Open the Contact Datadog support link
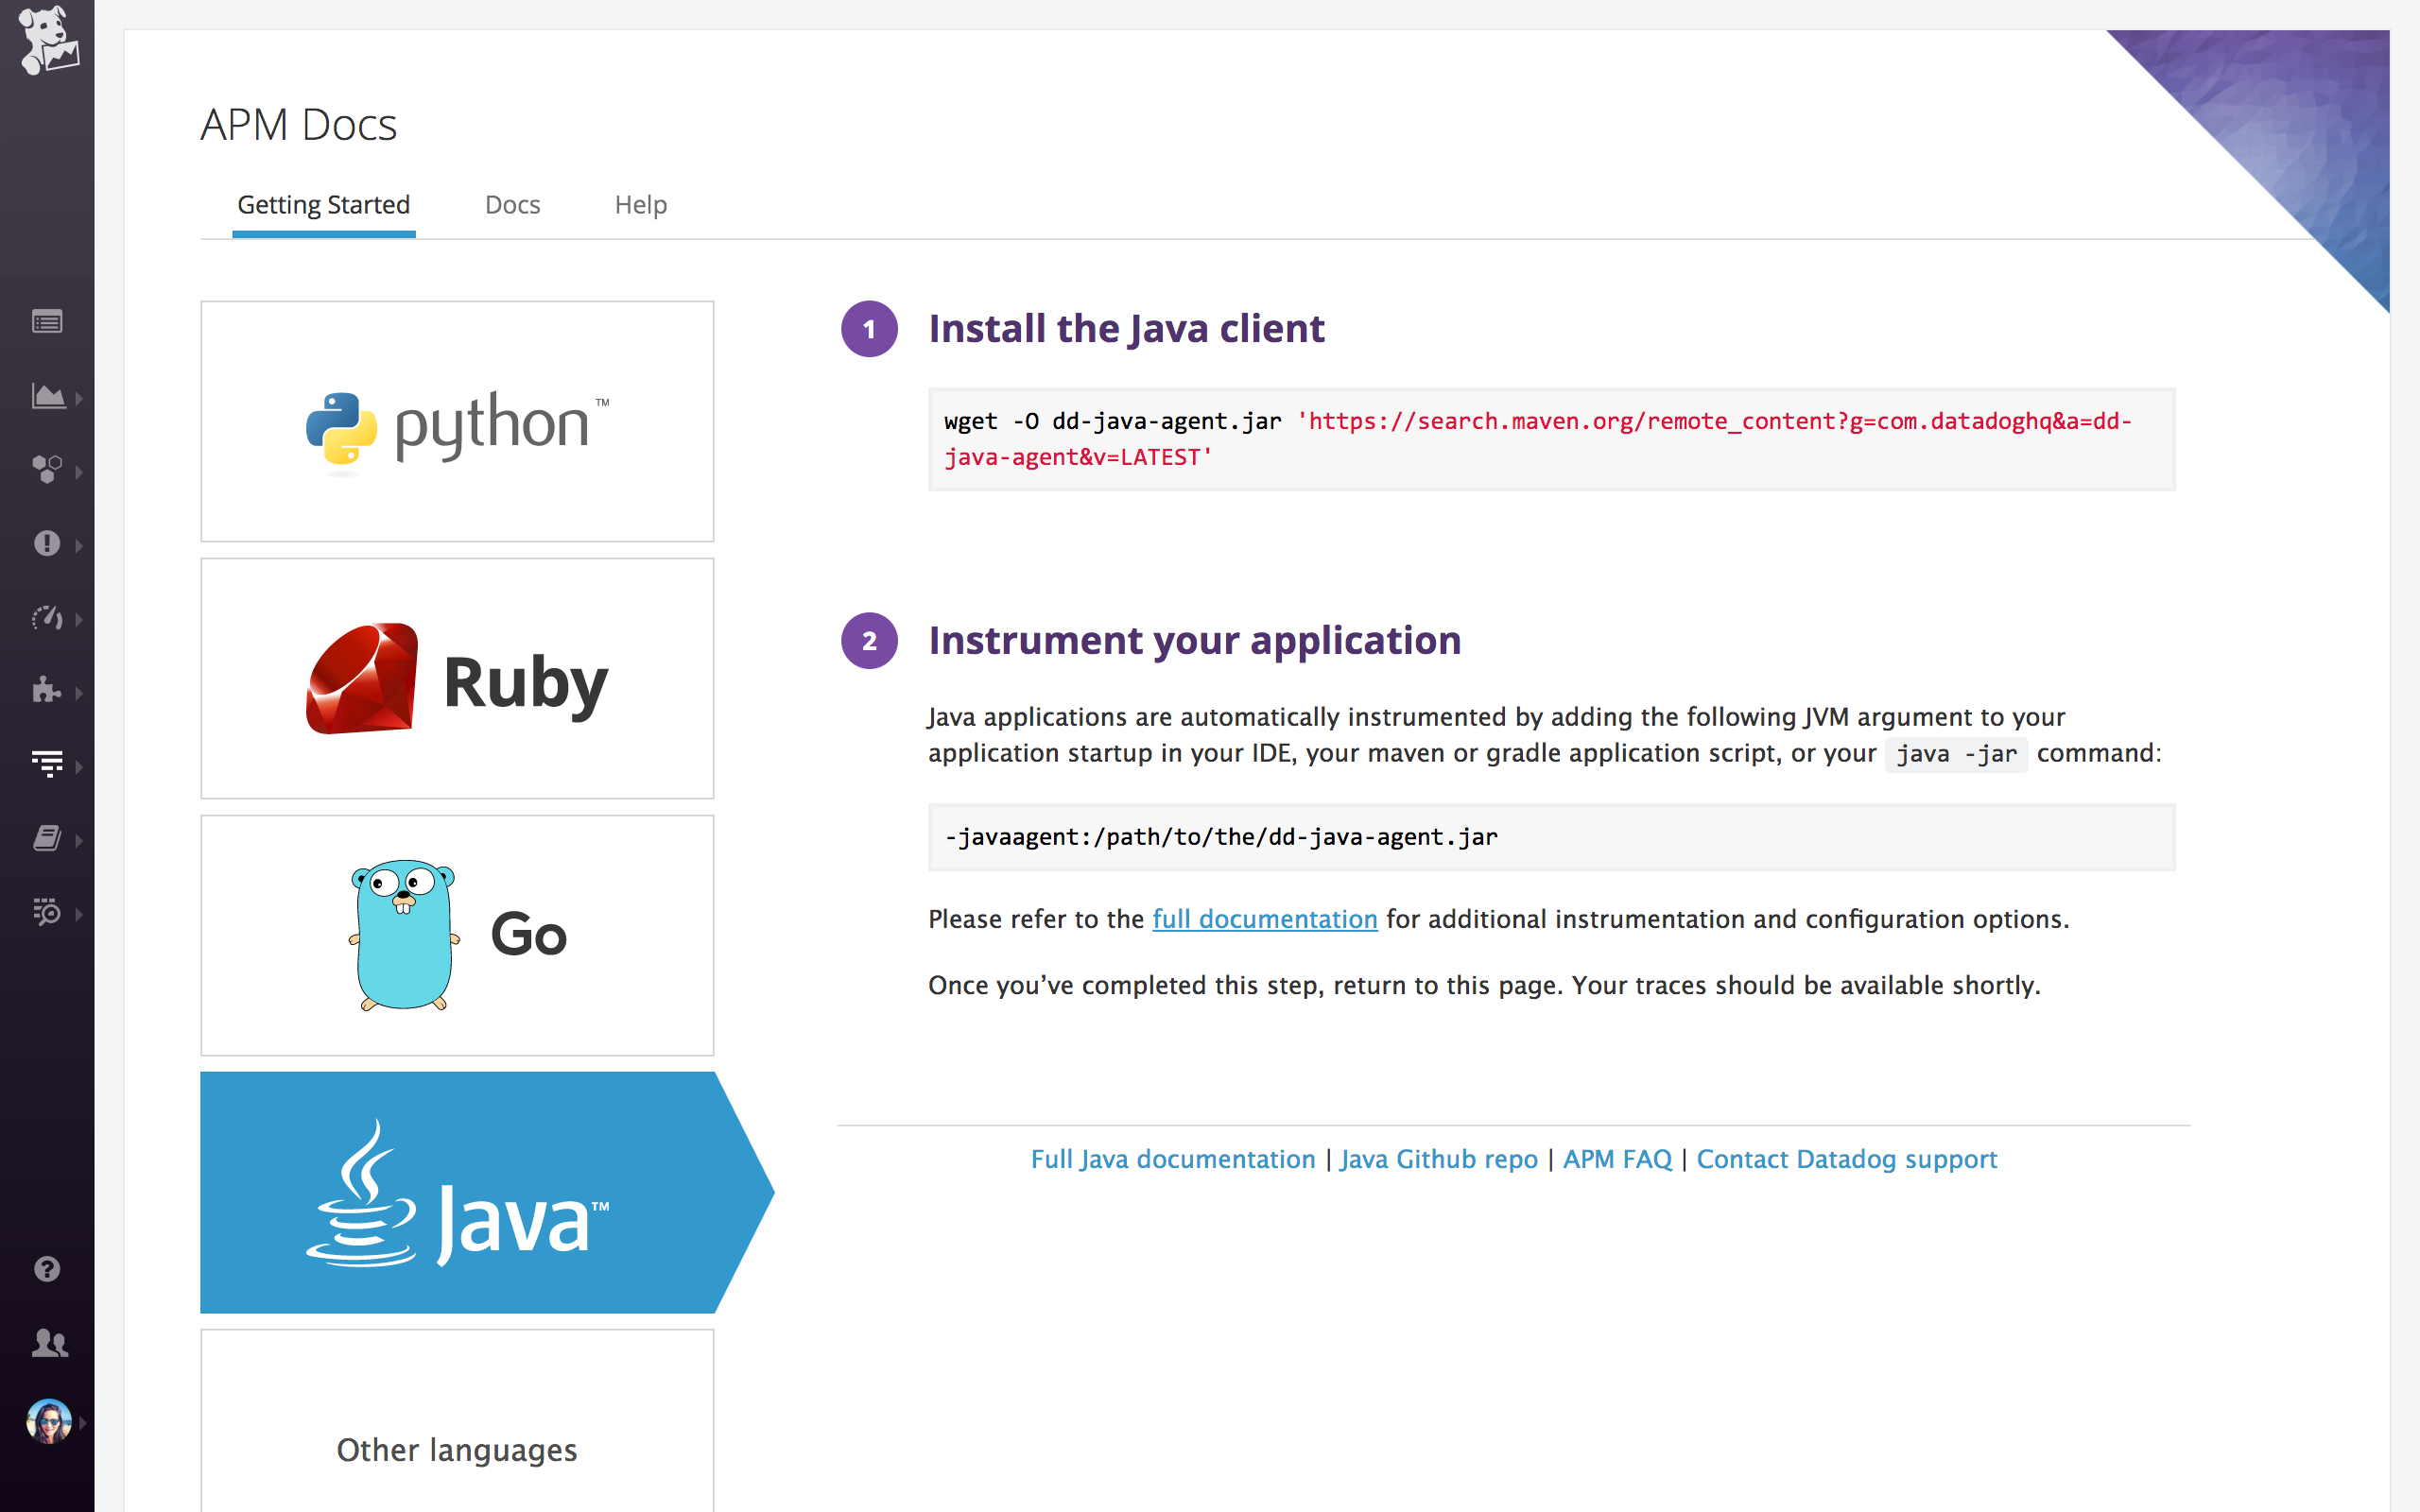This screenshot has width=2420, height=1512. 1846,1159
